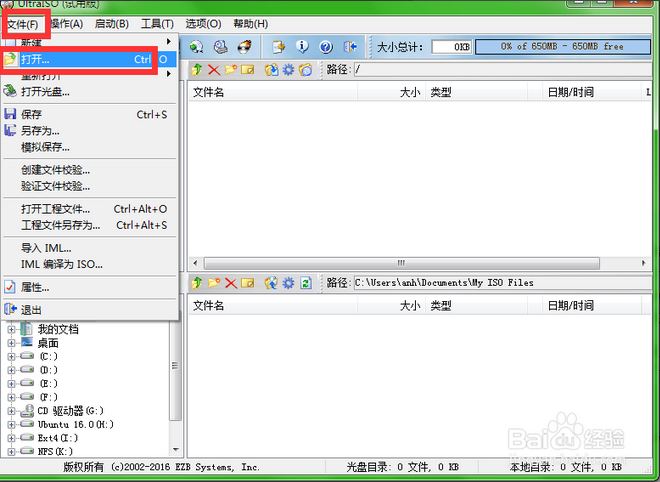
Task: Click the 0% of 650MB capacity bar
Action: point(563,46)
